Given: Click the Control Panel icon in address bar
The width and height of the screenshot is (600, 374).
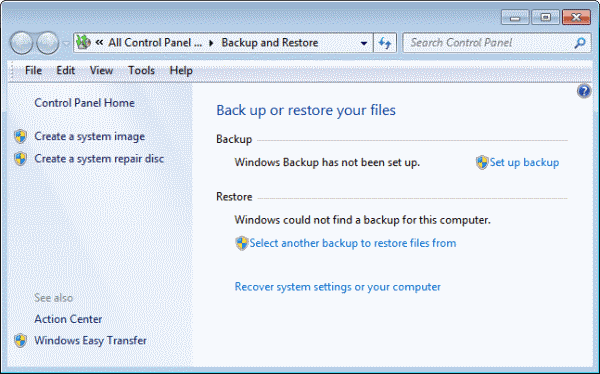Looking at the screenshot, I should [x=83, y=42].
